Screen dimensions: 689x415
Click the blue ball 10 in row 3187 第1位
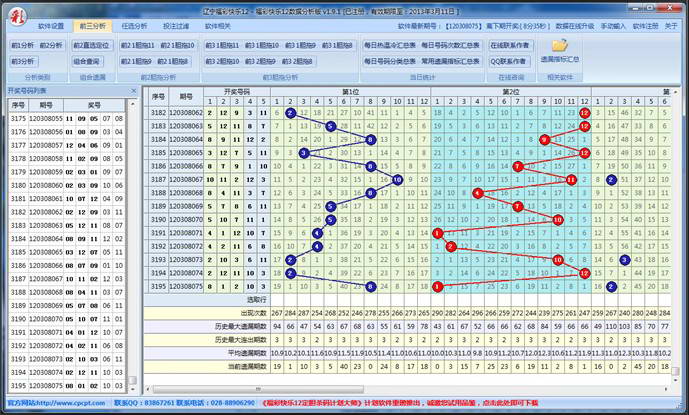[397, 180]
